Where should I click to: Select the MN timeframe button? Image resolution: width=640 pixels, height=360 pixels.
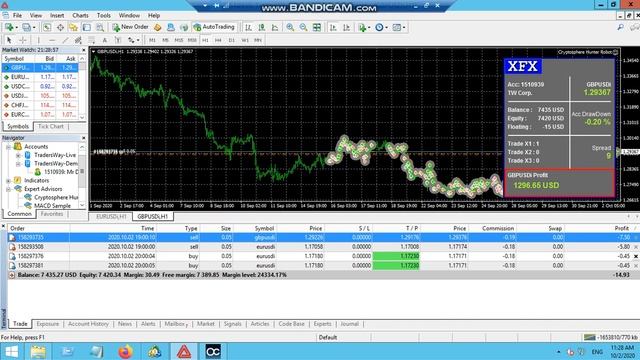point(258,40)
